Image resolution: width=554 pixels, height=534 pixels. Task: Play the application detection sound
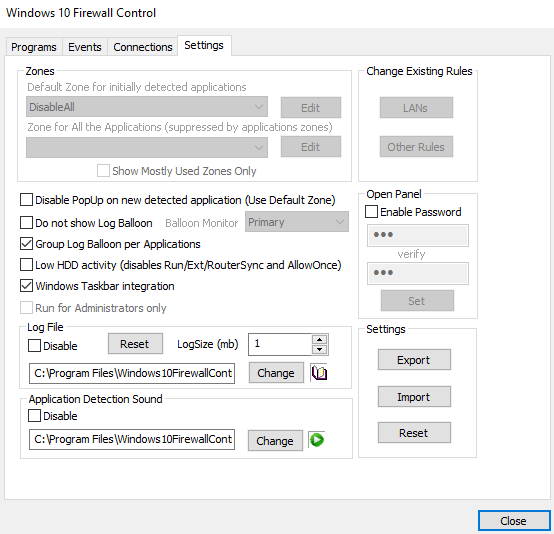coord(317,440)
